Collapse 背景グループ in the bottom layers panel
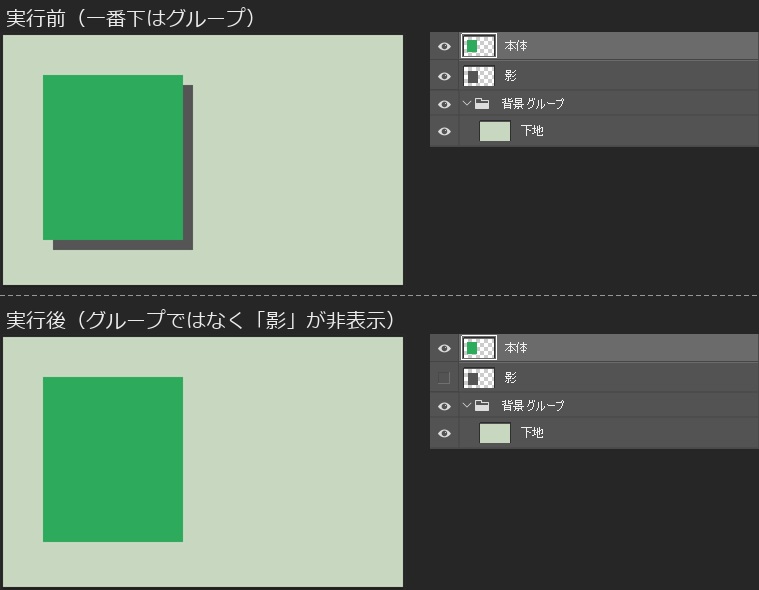759x590 pixels. (467, 405)
